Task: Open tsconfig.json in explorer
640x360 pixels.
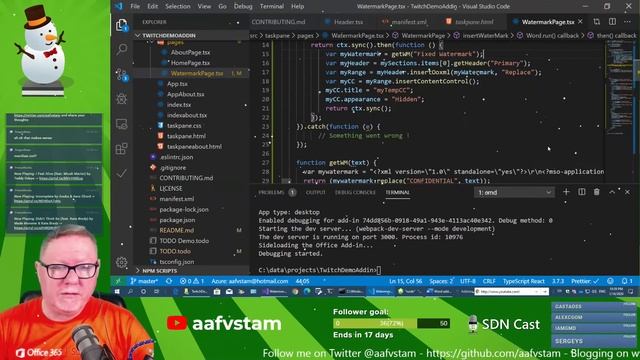Action: pos(176,262)
